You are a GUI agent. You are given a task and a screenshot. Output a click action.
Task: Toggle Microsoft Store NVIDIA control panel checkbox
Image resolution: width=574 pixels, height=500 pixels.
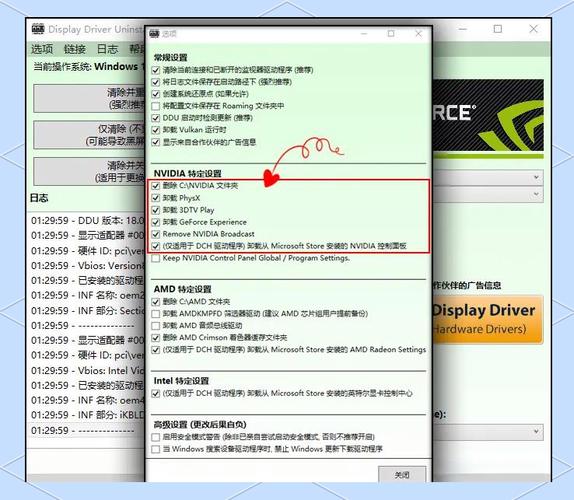(x=156, y=246)
